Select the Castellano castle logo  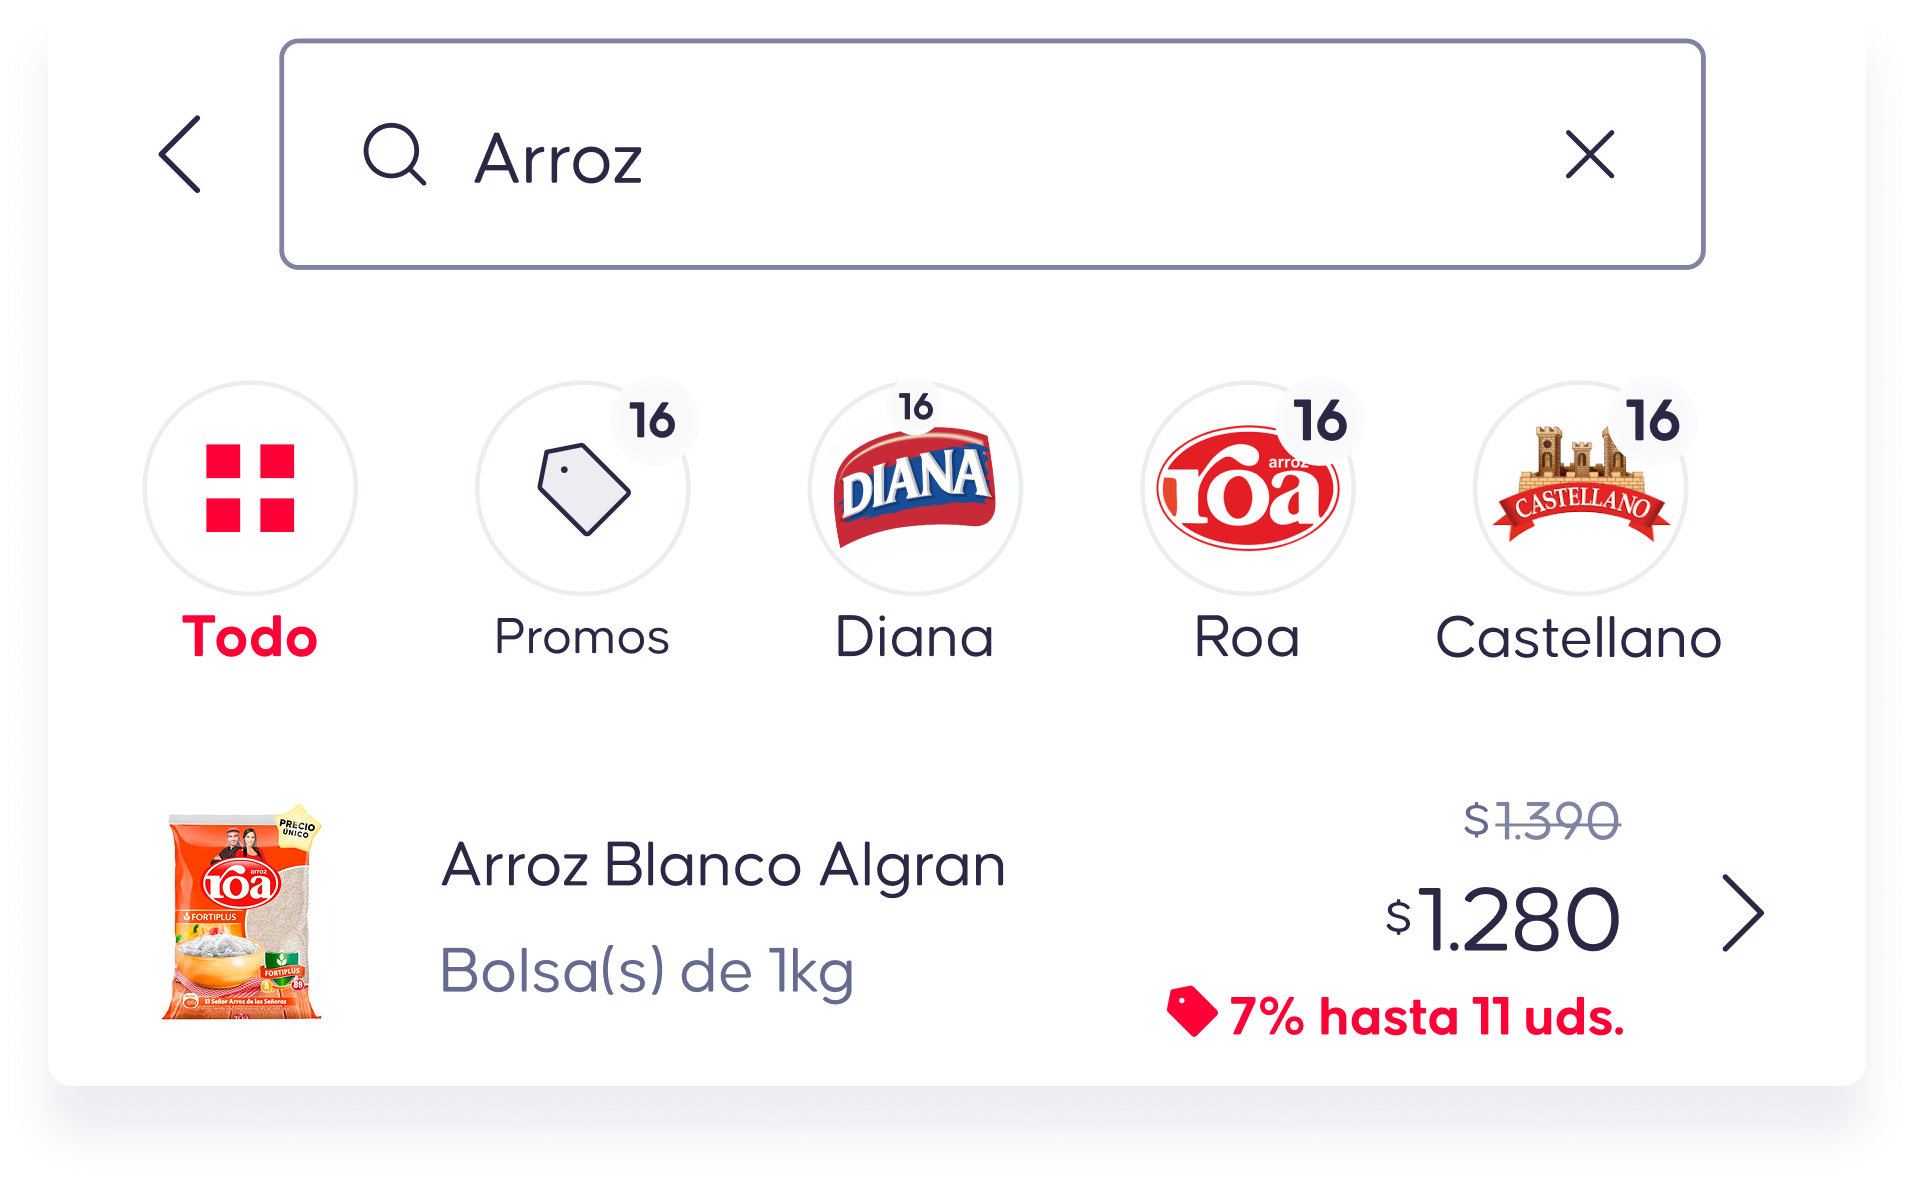click(1579, 487)
